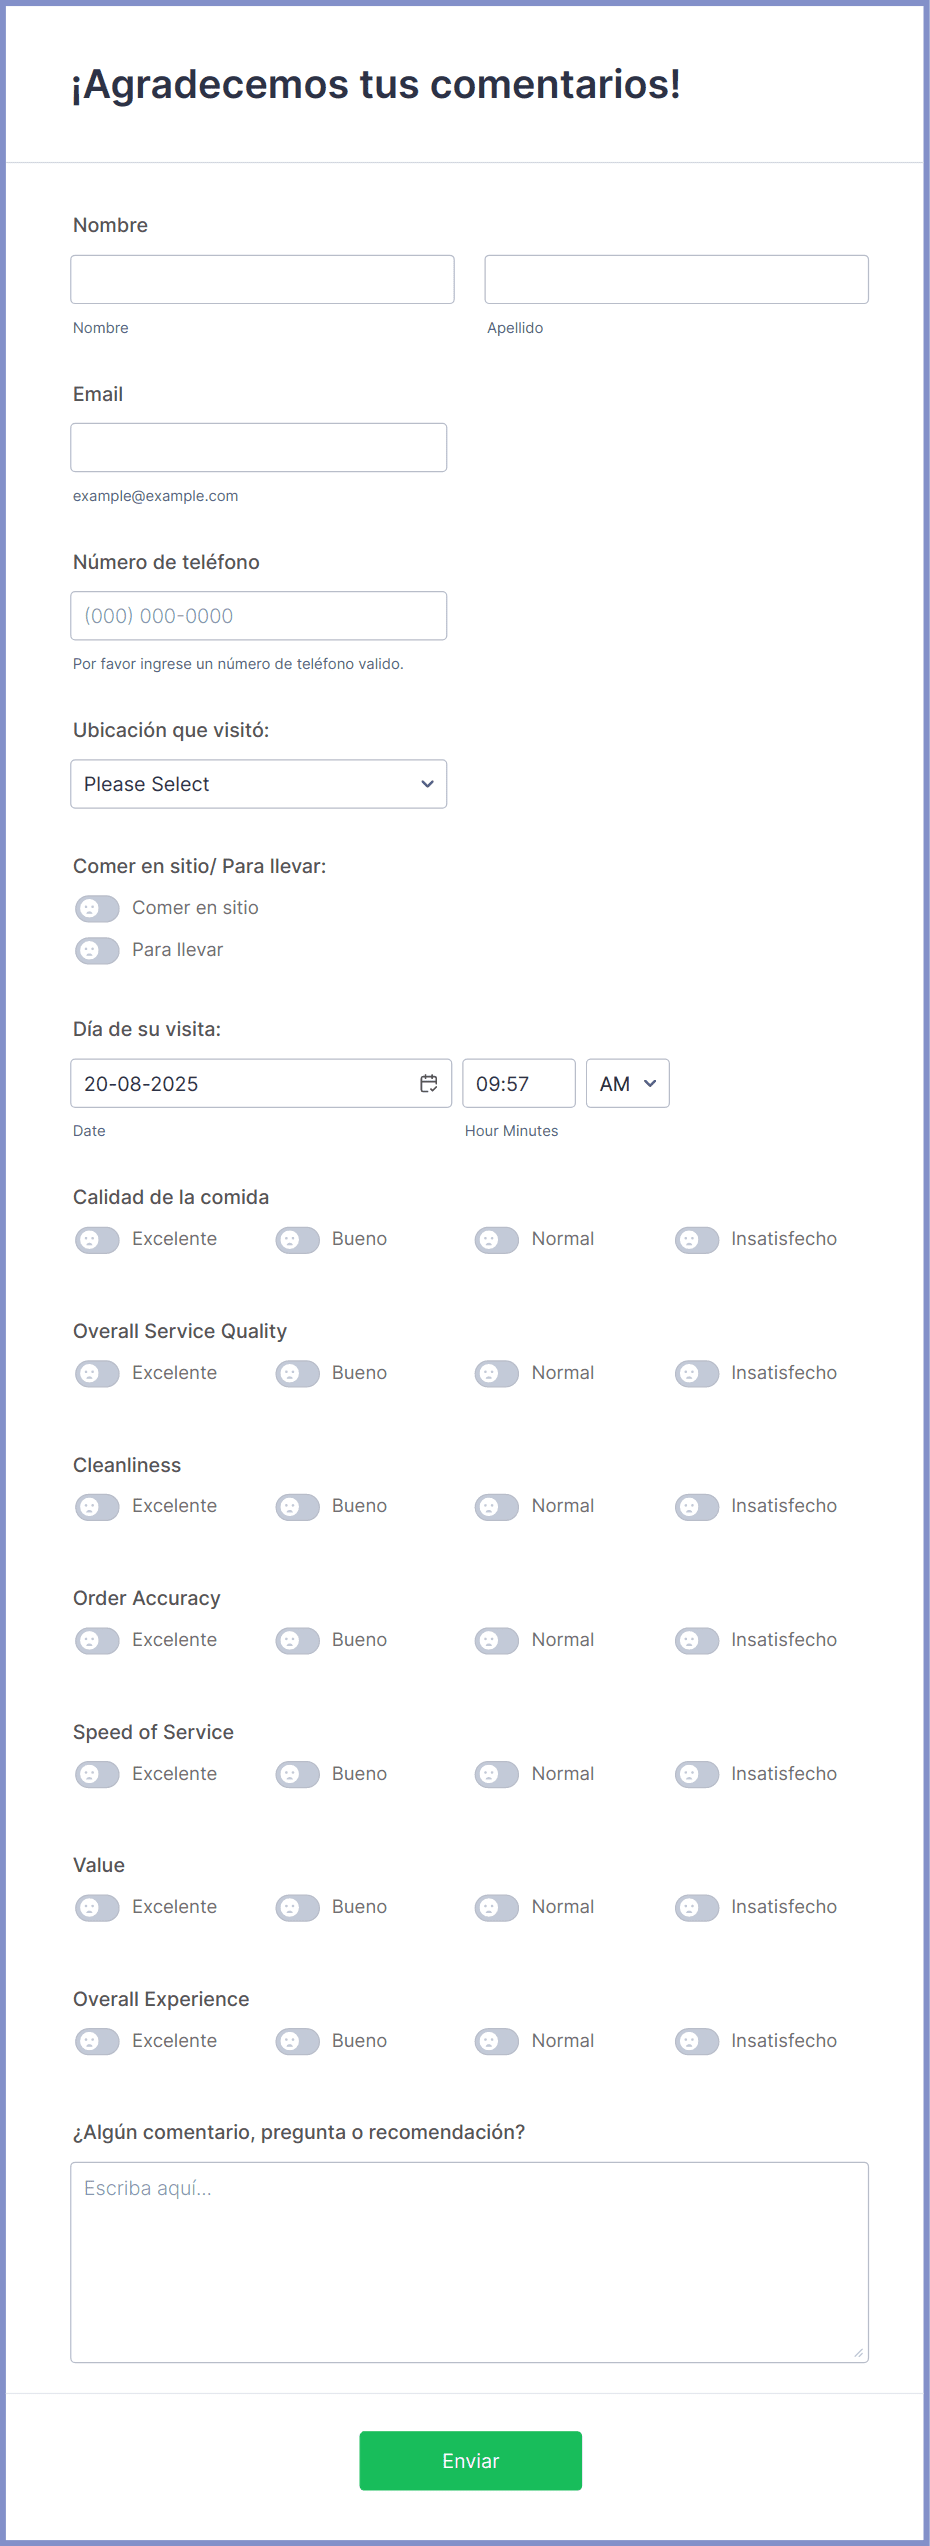This screenshot has width=930, height=2546.
Task: Toggle the Comer en sitio option
Action: (97, 909)
